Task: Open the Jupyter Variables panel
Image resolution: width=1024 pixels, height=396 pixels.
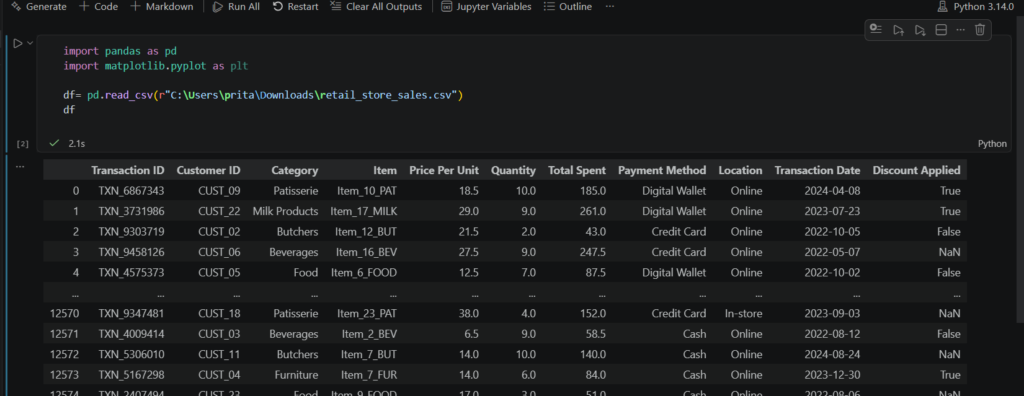Action: pyautogui.click(x=487, y=7)
